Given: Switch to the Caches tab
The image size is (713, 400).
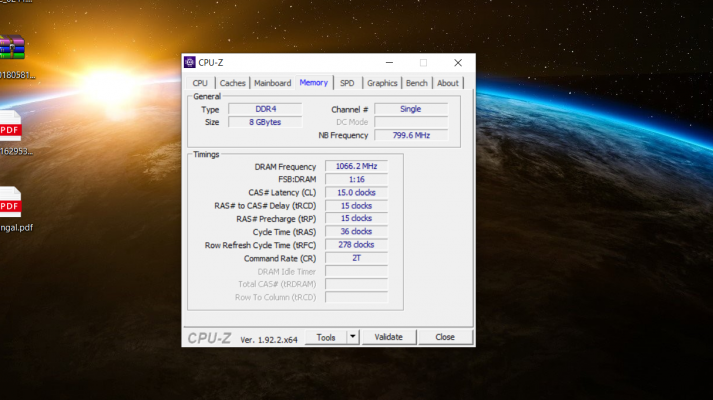Looking at the screenshot, I should click(x=232, y=83).
